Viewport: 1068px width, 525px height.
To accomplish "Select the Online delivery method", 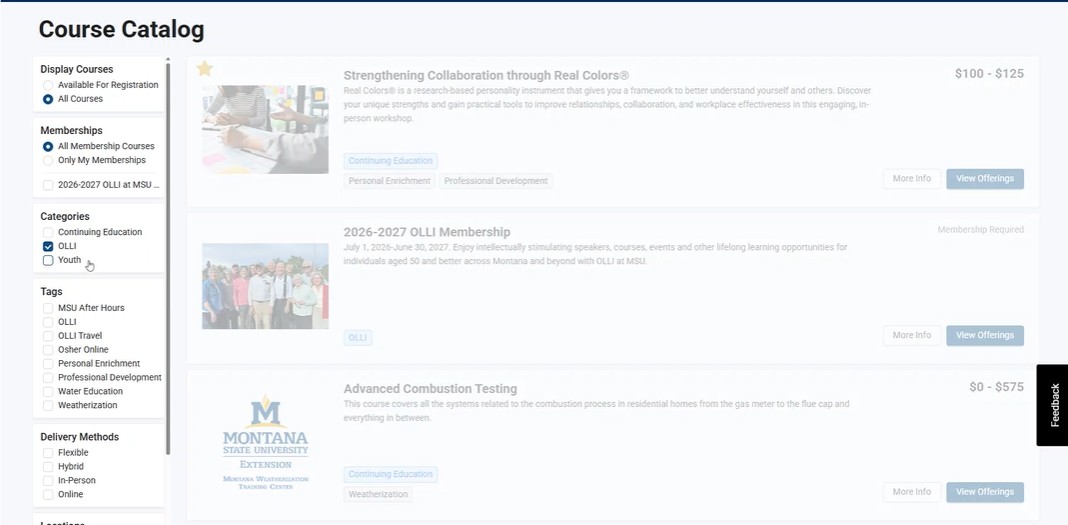I will coord(48,494).
